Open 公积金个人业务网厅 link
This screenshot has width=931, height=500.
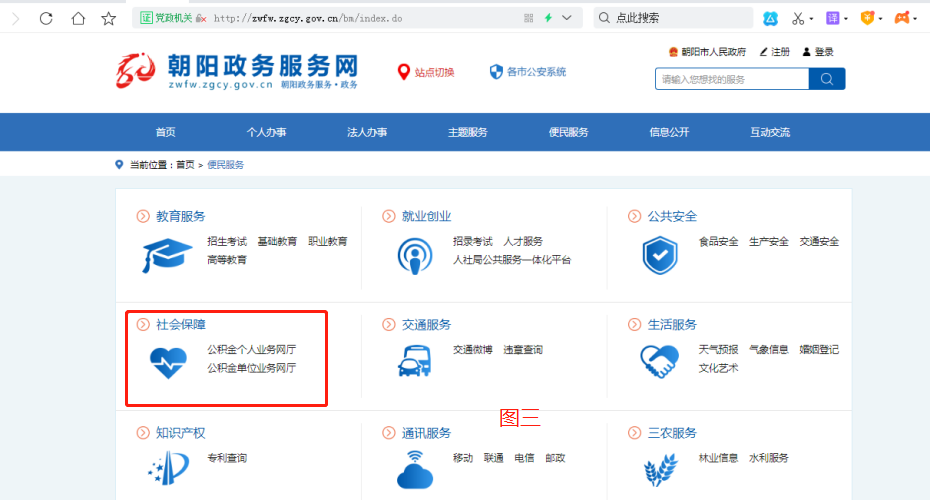pyautogui.click(x=252, y=350)
